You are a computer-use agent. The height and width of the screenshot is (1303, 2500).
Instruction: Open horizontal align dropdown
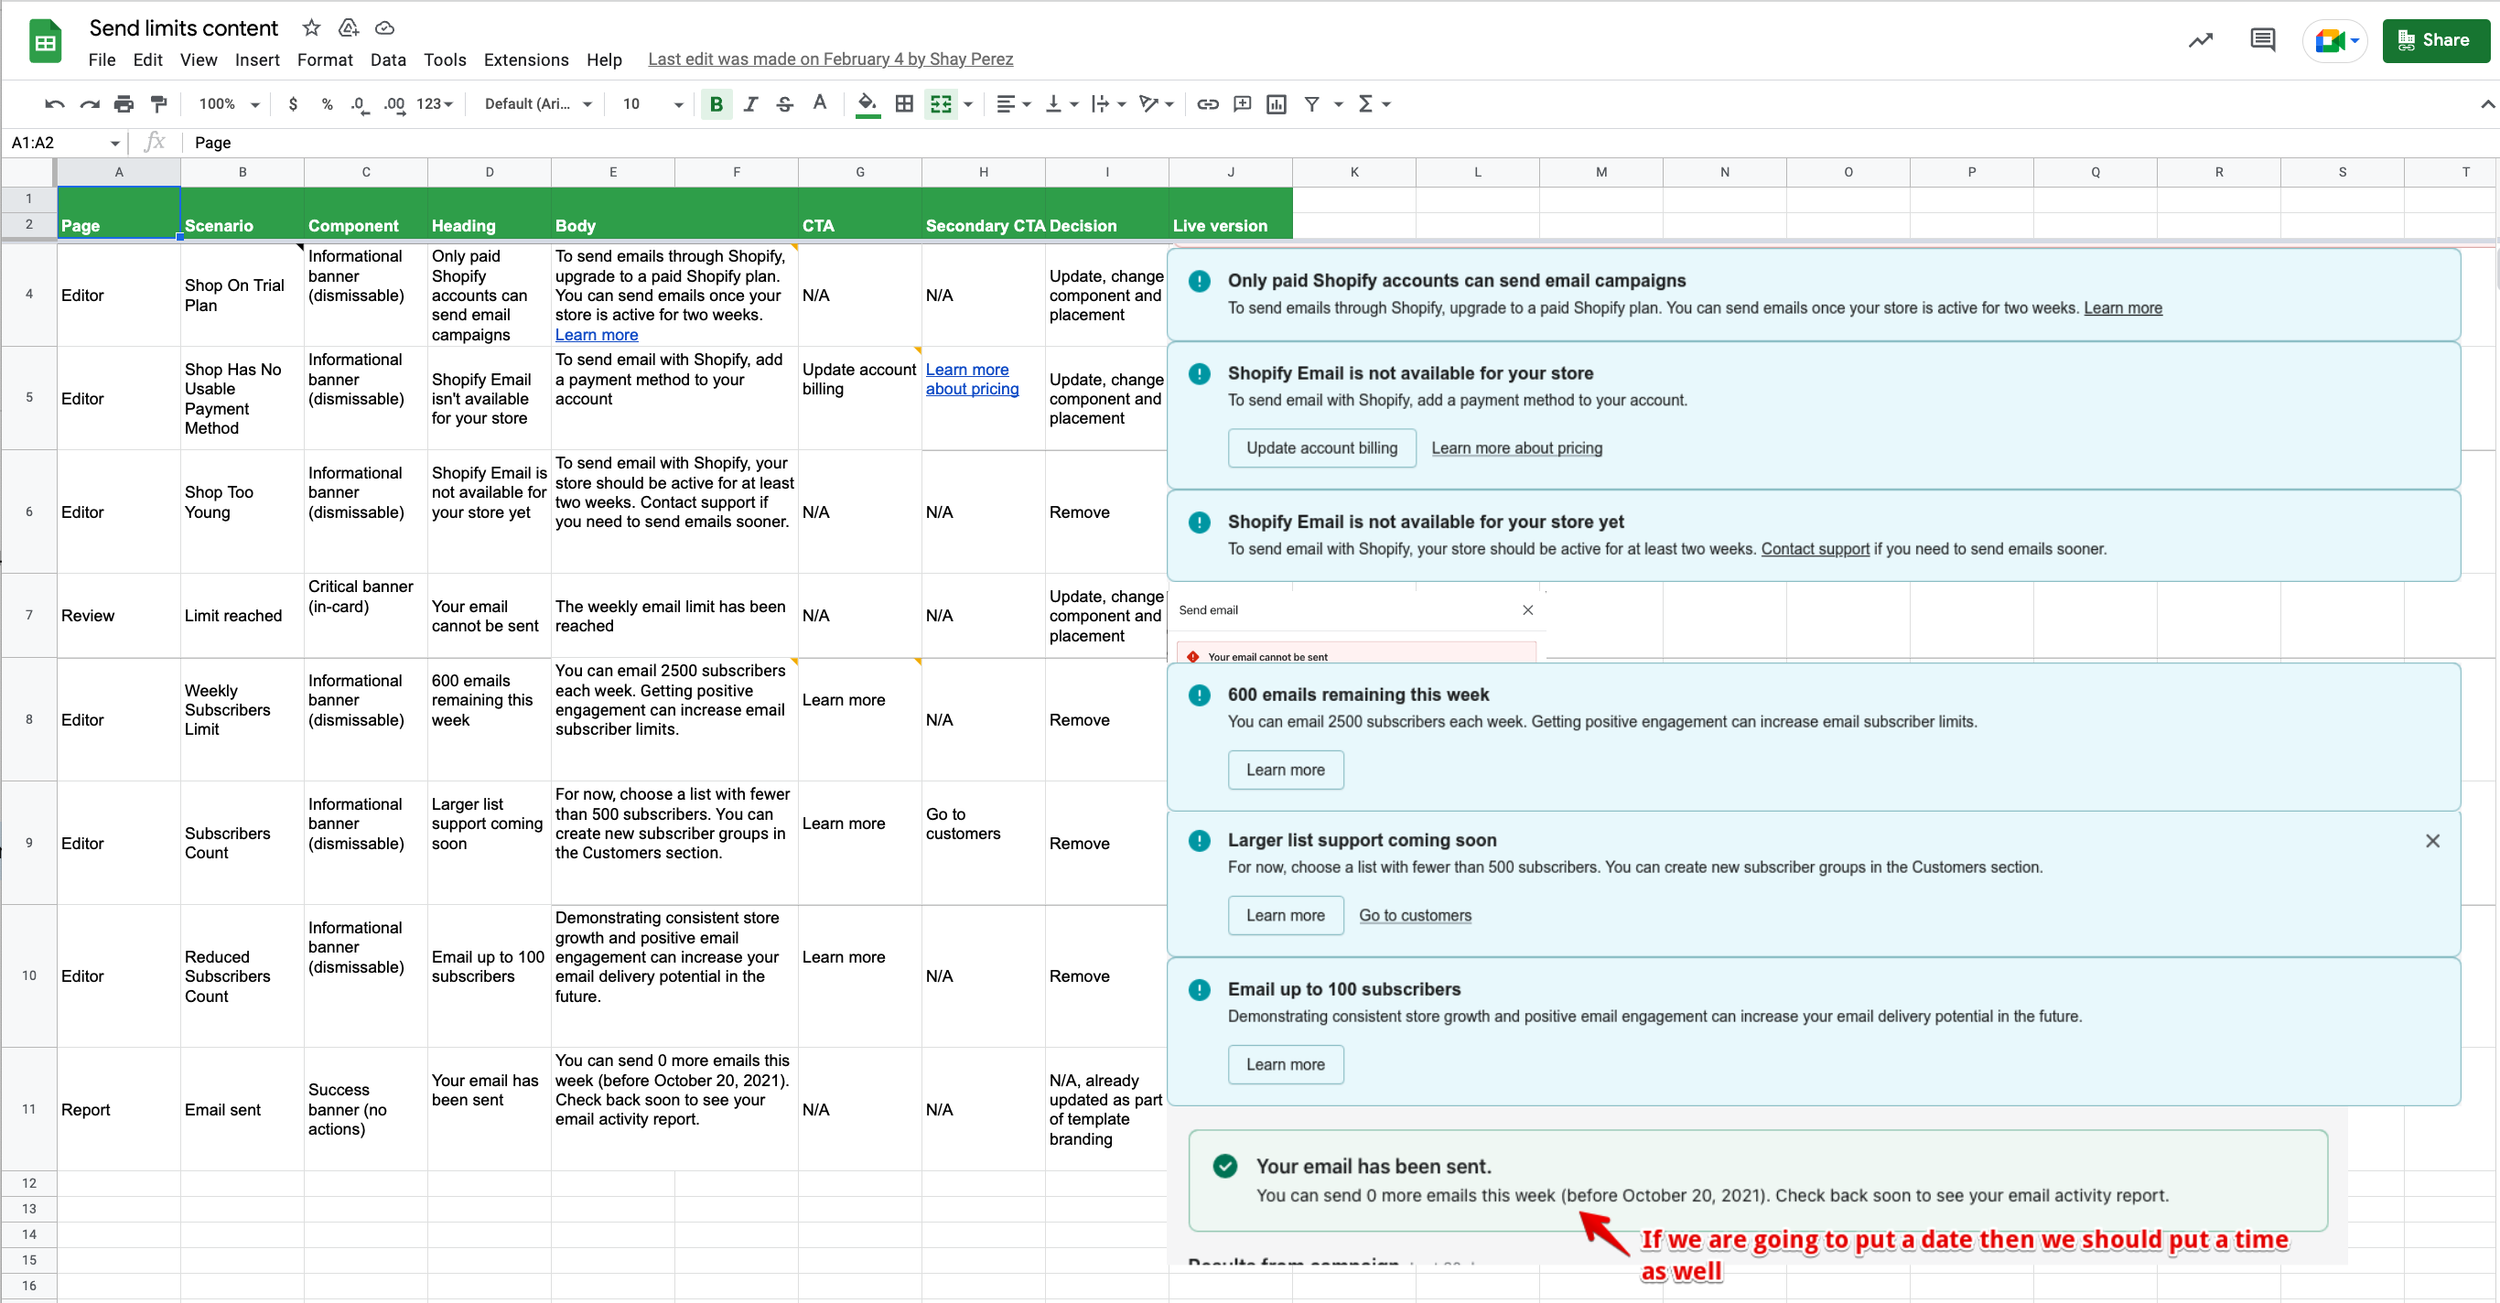pyautogui.click(x=1014, y=104)
